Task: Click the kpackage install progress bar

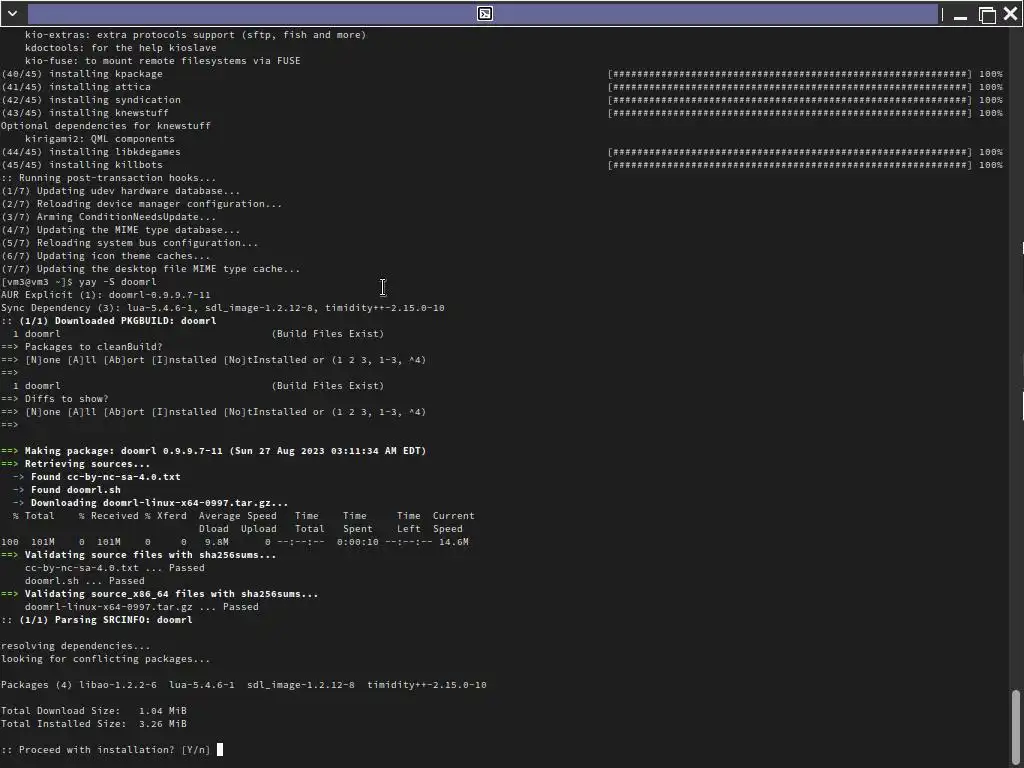Action: [790, 74]
